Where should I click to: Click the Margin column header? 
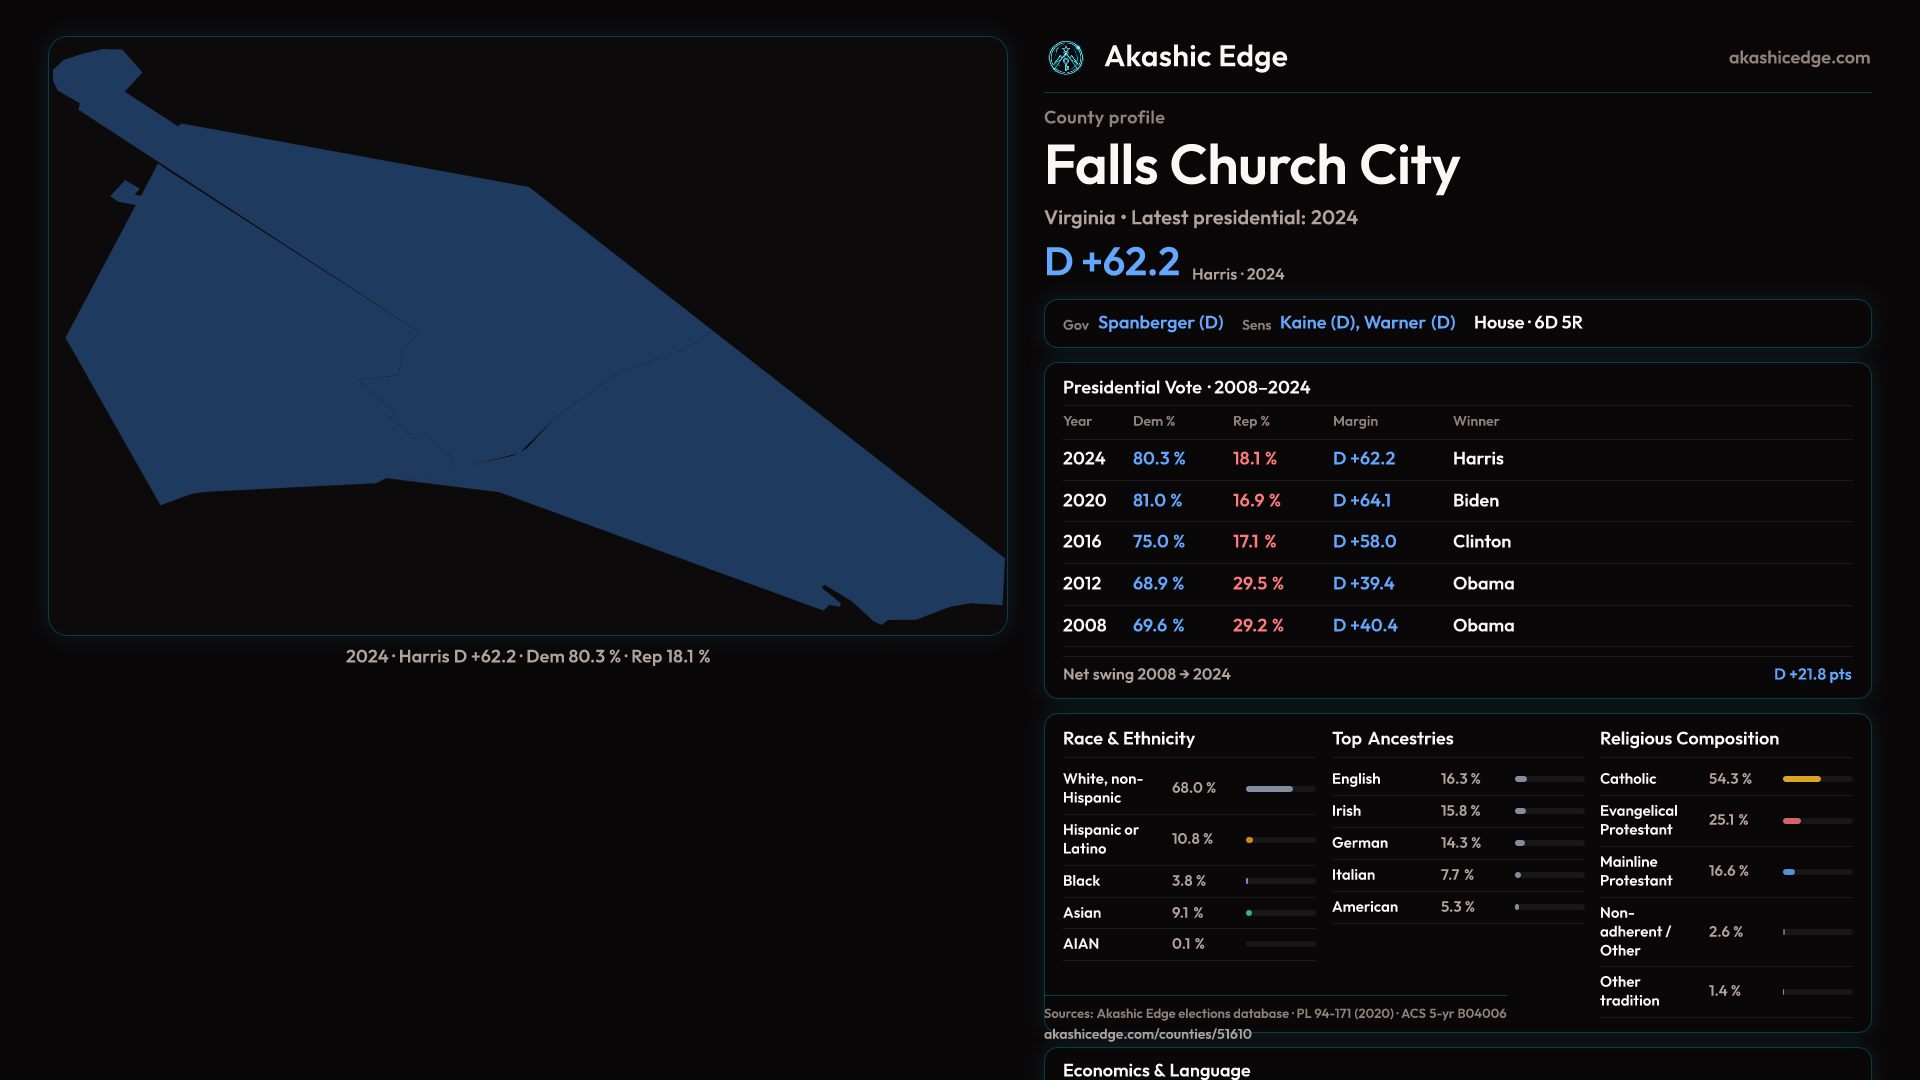tap(1355, 422)
